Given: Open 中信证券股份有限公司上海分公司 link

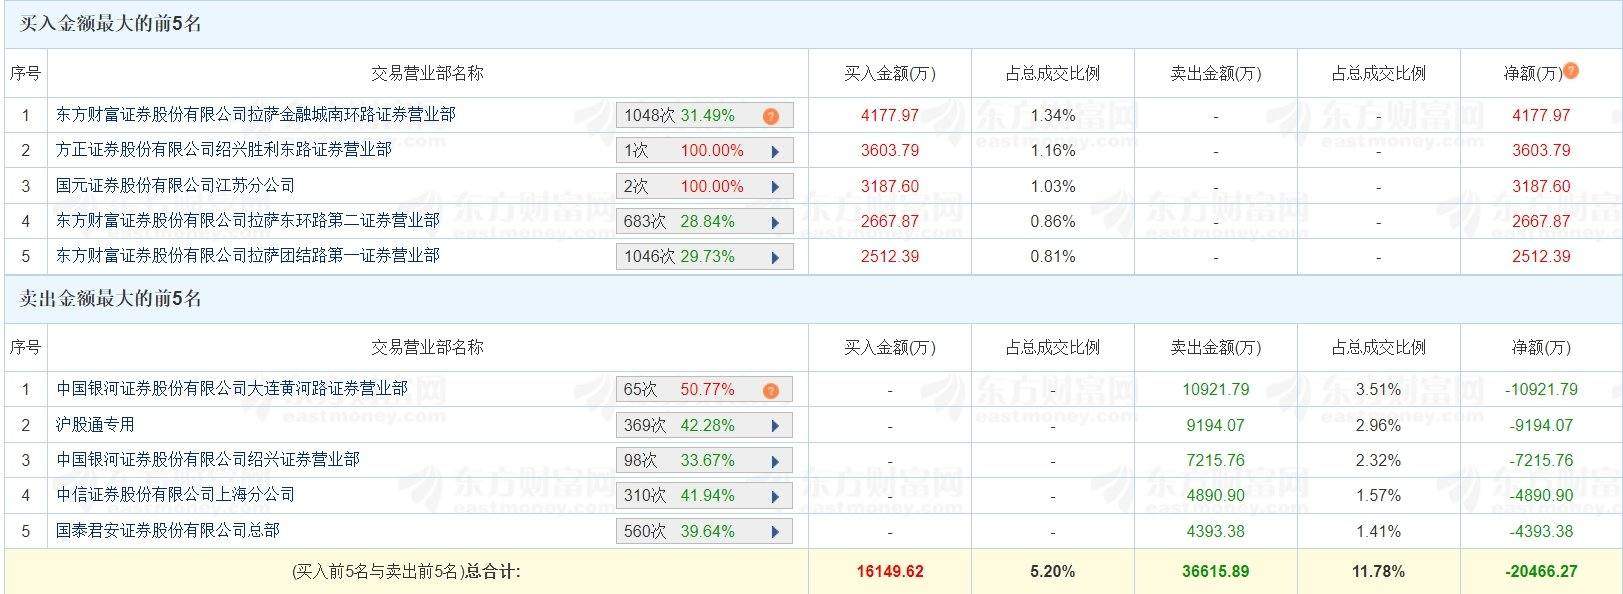Looking at the screenshot, I should pyautogui.click(x=176, y=495).
